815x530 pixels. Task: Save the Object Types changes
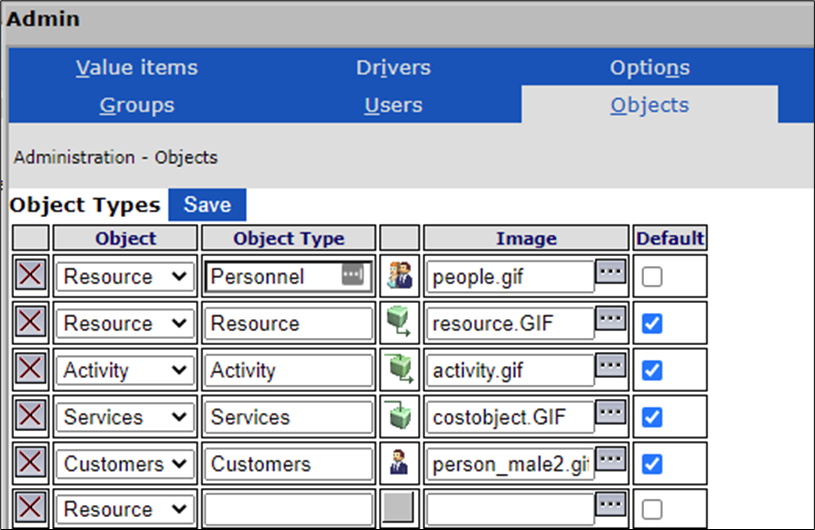pyautogui.click(x=207, y=205)
